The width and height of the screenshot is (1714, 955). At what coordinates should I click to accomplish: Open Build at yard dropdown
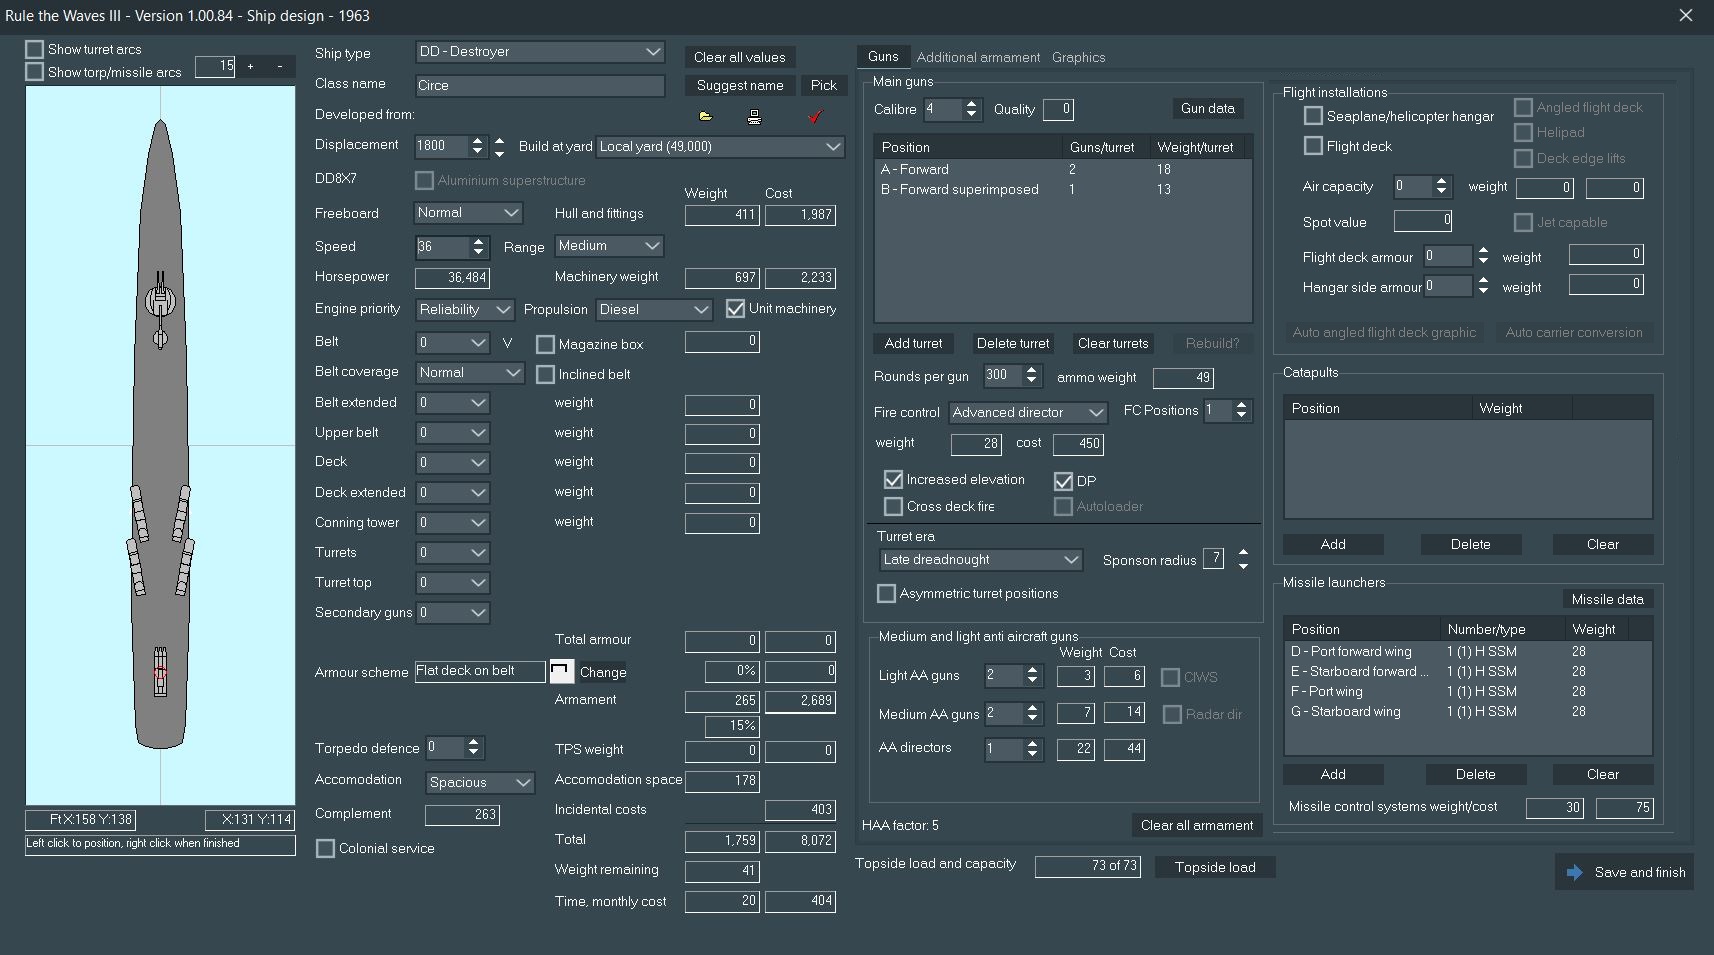[720, 146]
